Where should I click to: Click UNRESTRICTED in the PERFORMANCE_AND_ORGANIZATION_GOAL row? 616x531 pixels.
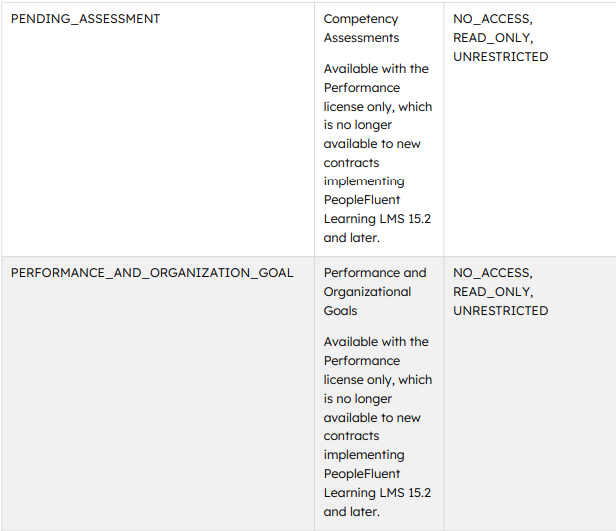500,311
